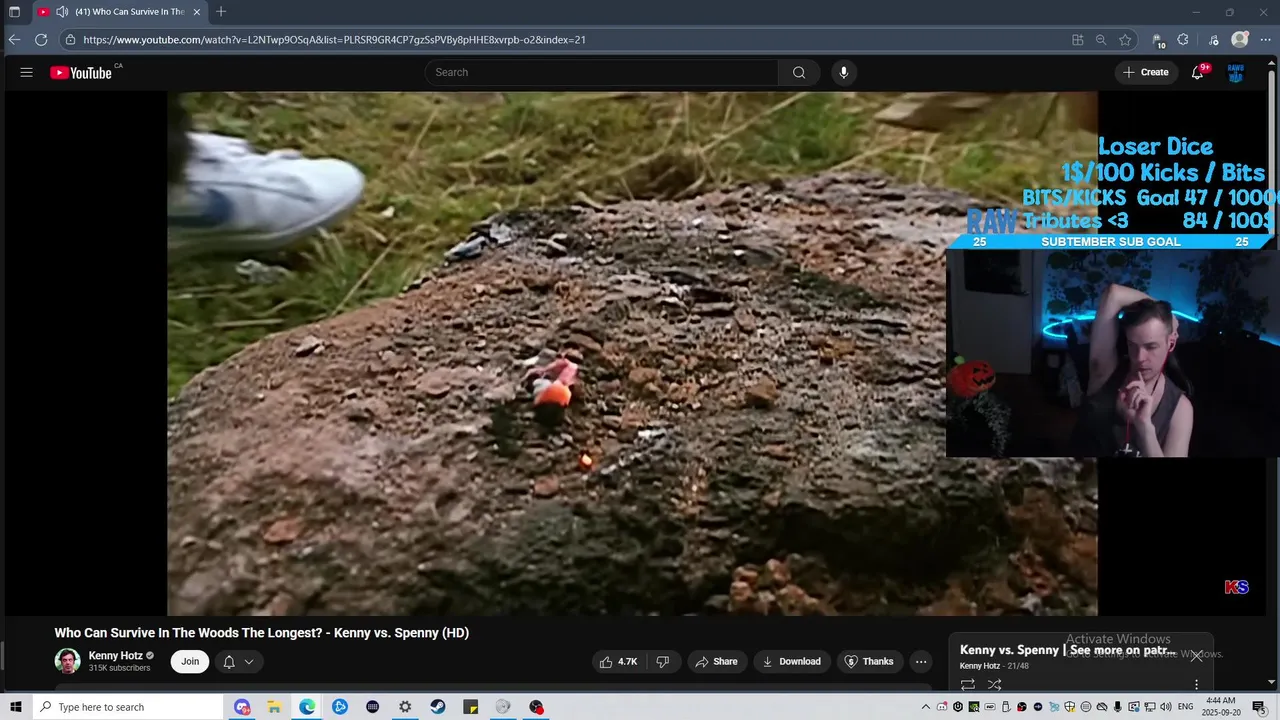Image resolution: width=1280 pixels, height=720 pixels.
Task: Open the clock showing 4:44 AM
Action: pos(1222,707)
